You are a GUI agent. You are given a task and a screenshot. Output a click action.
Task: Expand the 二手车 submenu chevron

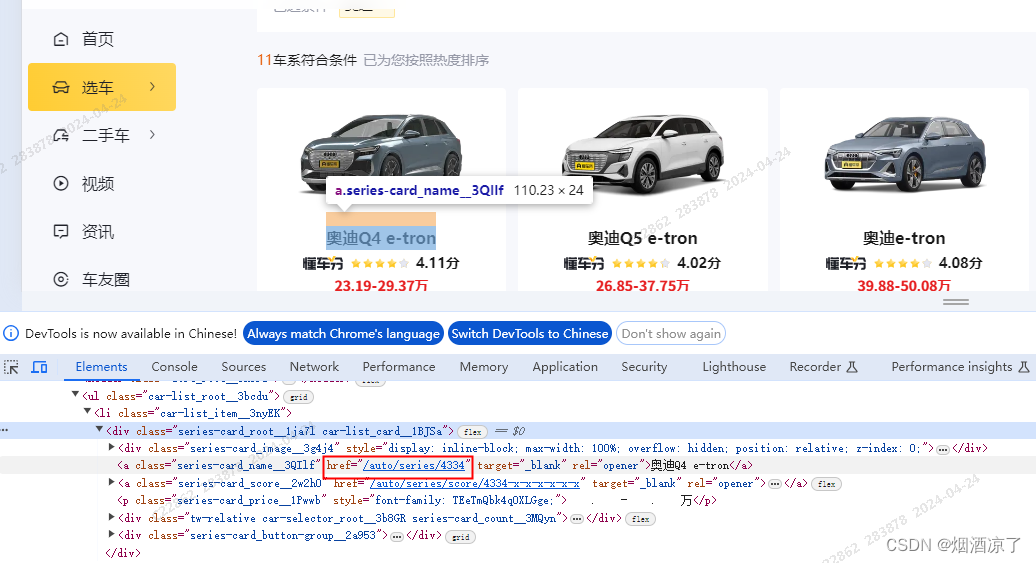pos(153,135)
